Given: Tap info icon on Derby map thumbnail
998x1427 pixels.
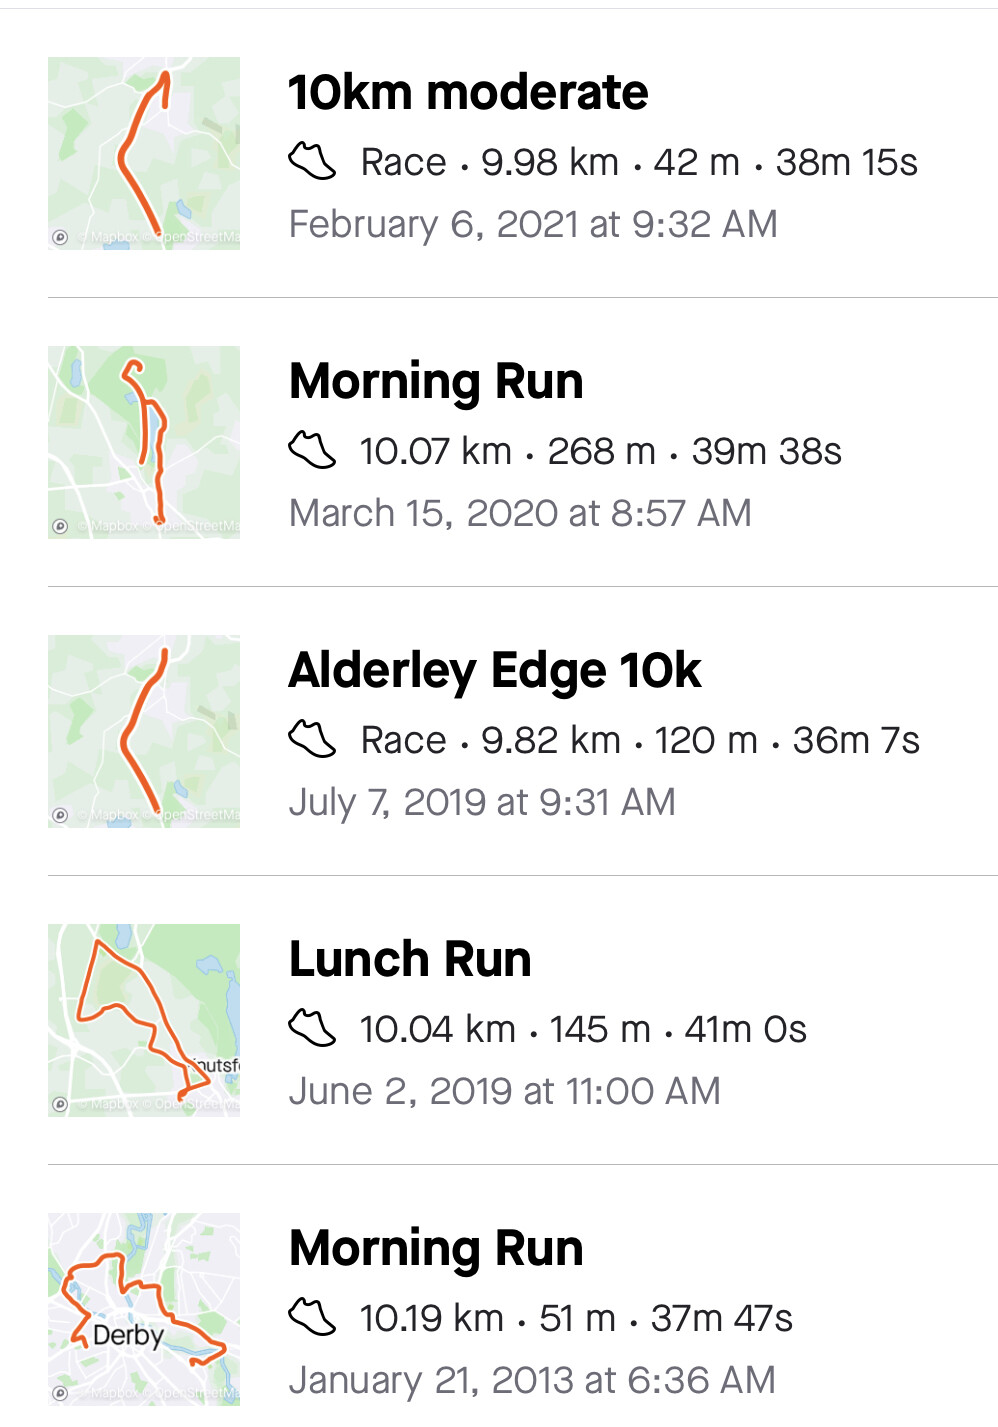Looking at the screenshot, I should [x=60, y=1393].
